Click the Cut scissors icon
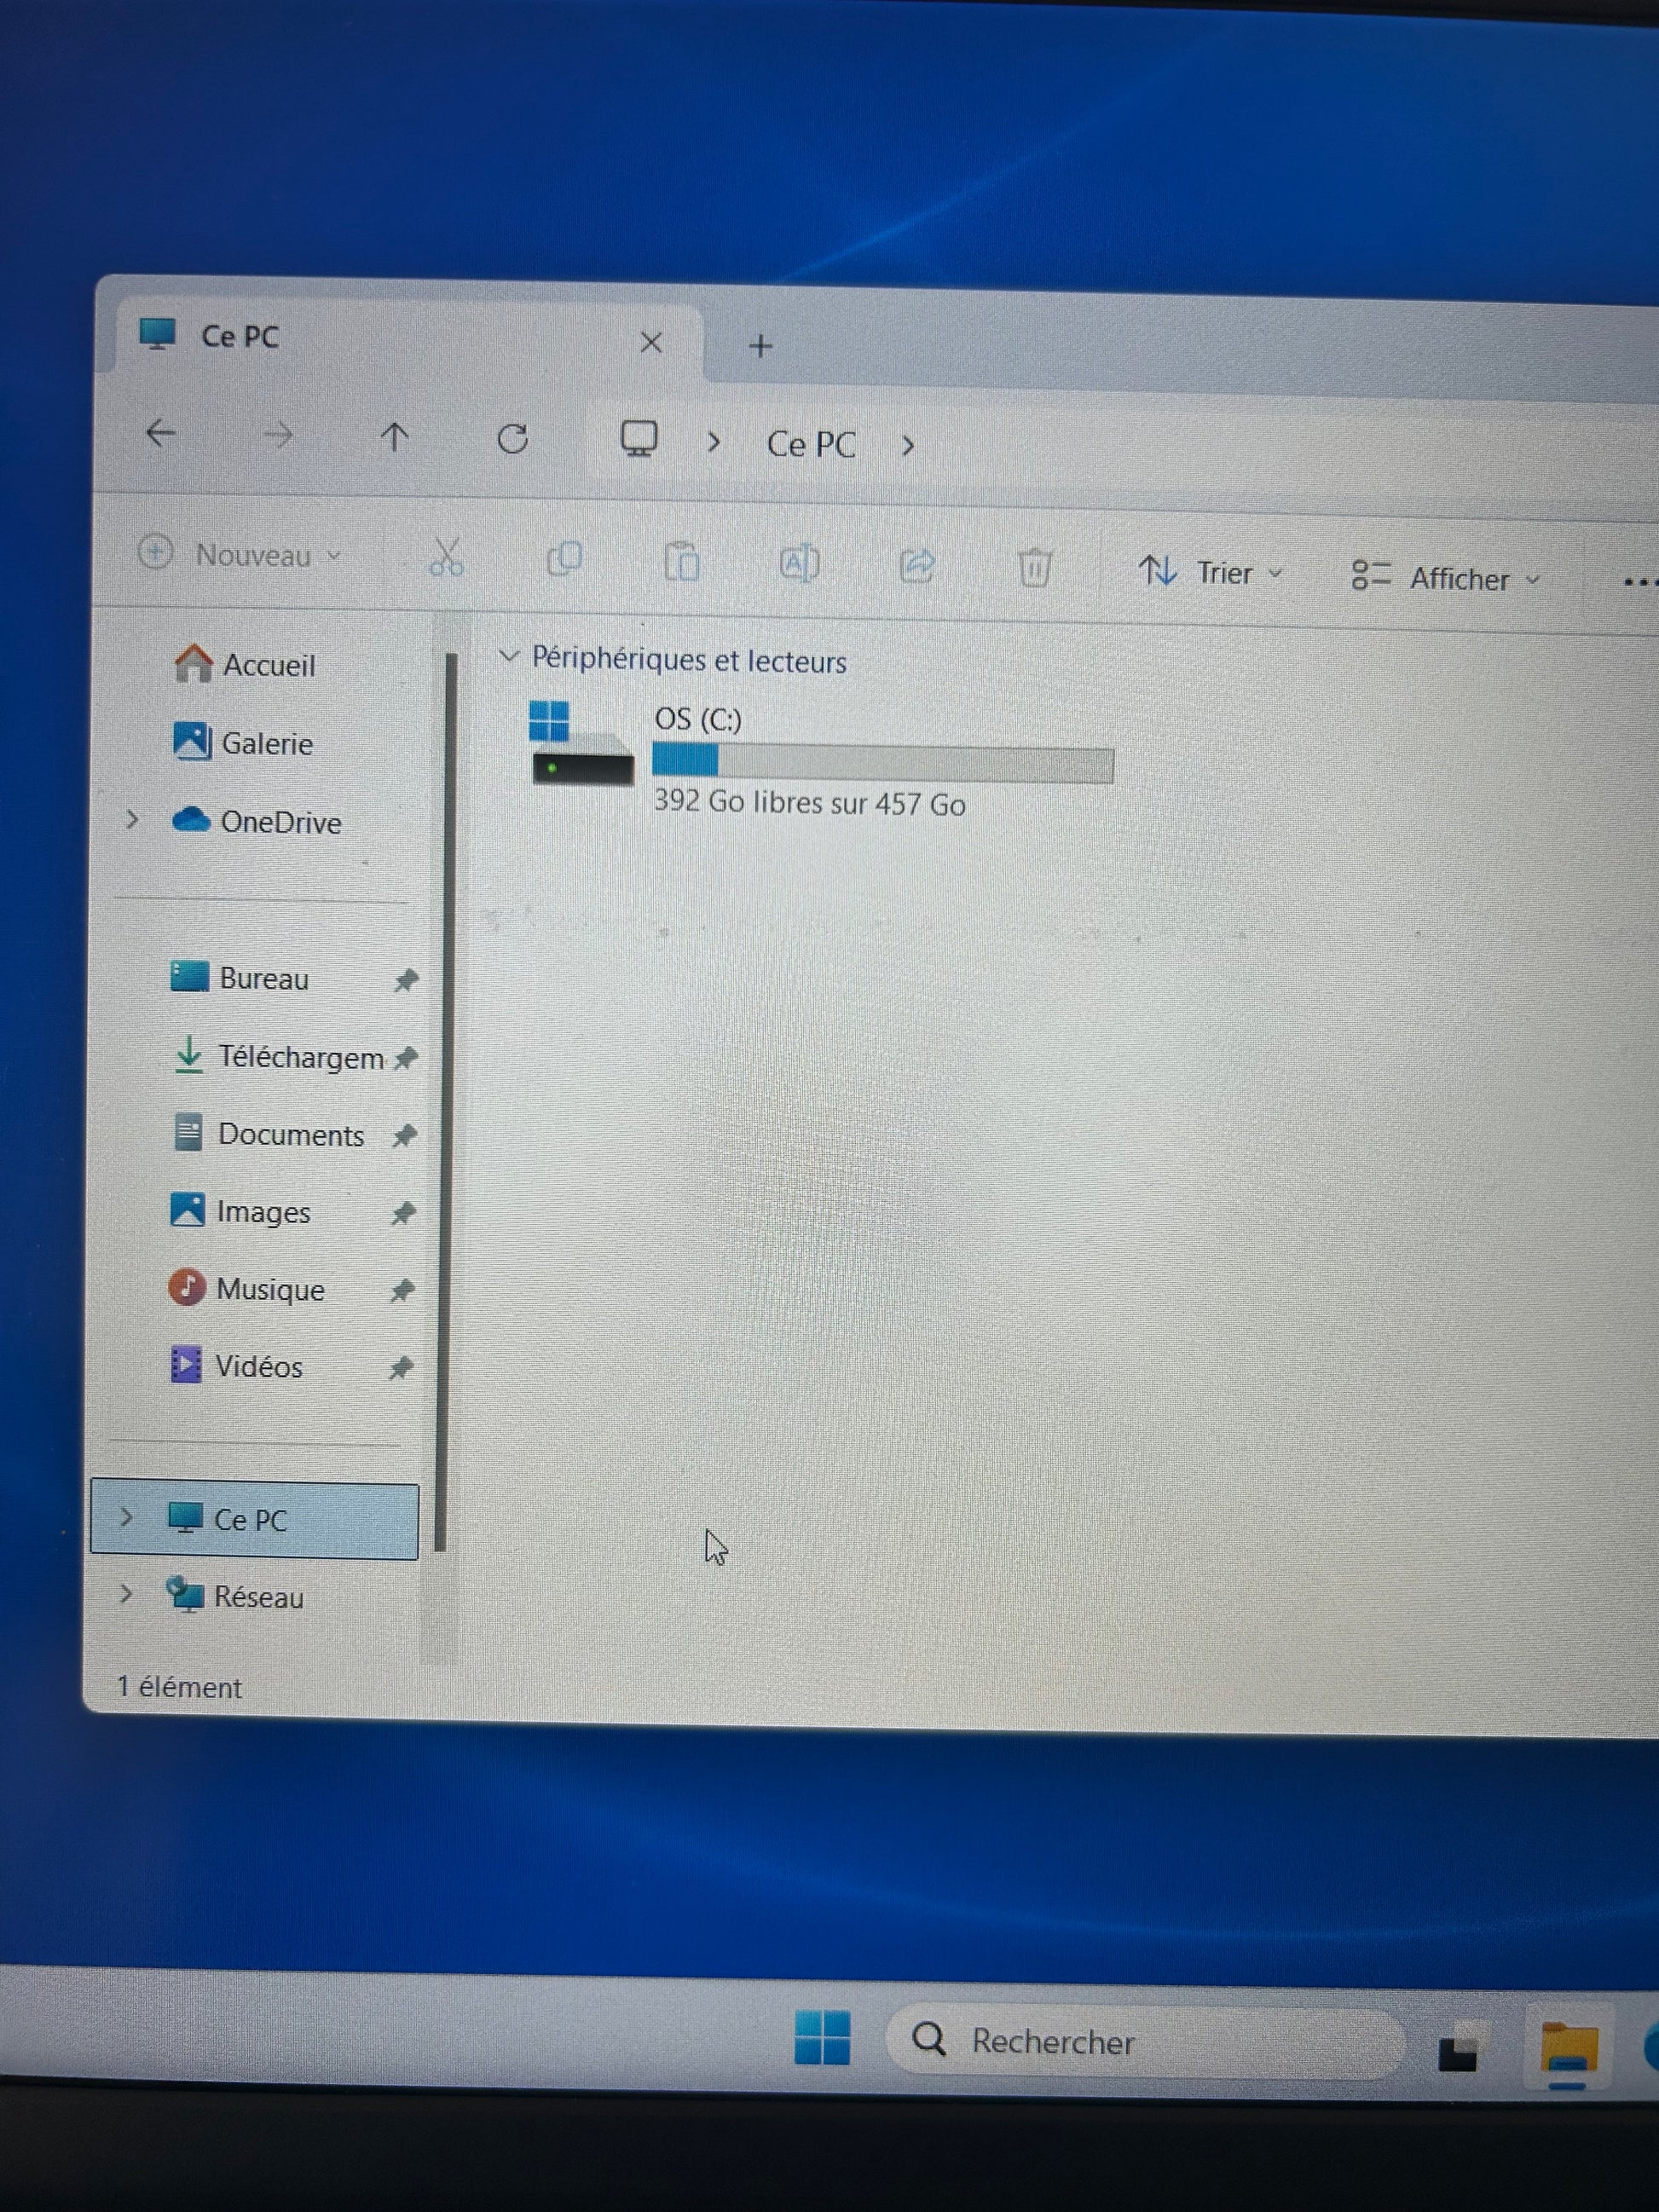This screenshot has height=2212, width=1659. [446, 558]
